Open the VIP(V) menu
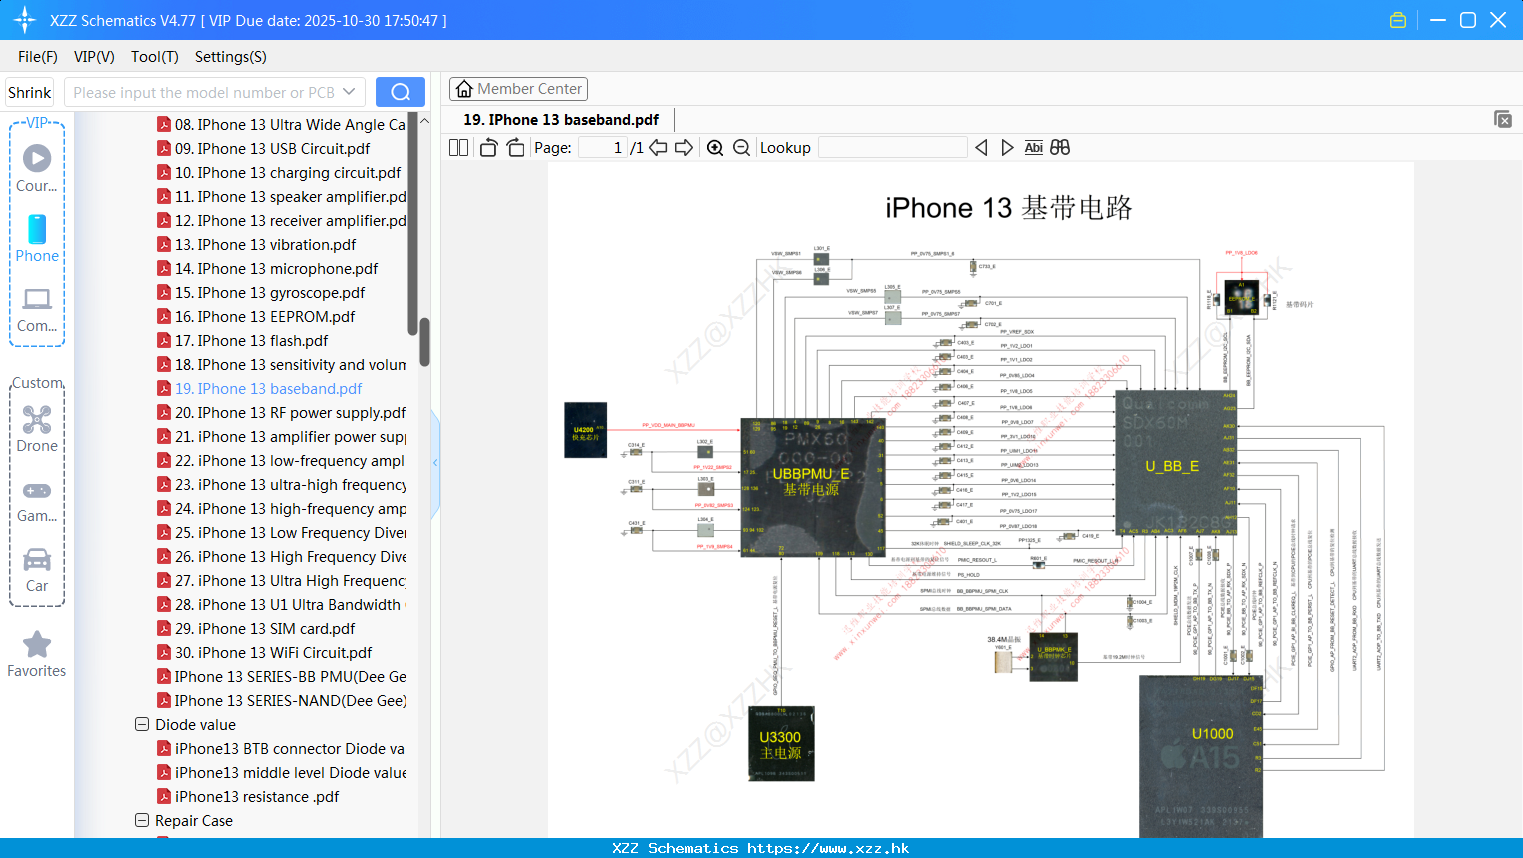 [94, 57]
